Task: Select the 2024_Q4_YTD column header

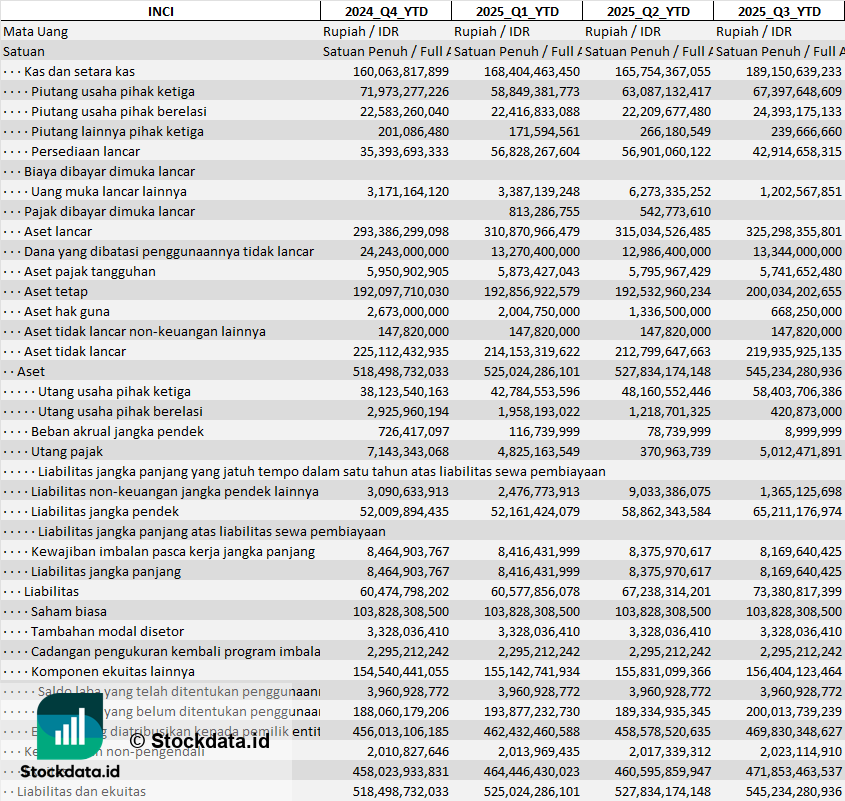Action: [385, 11]
